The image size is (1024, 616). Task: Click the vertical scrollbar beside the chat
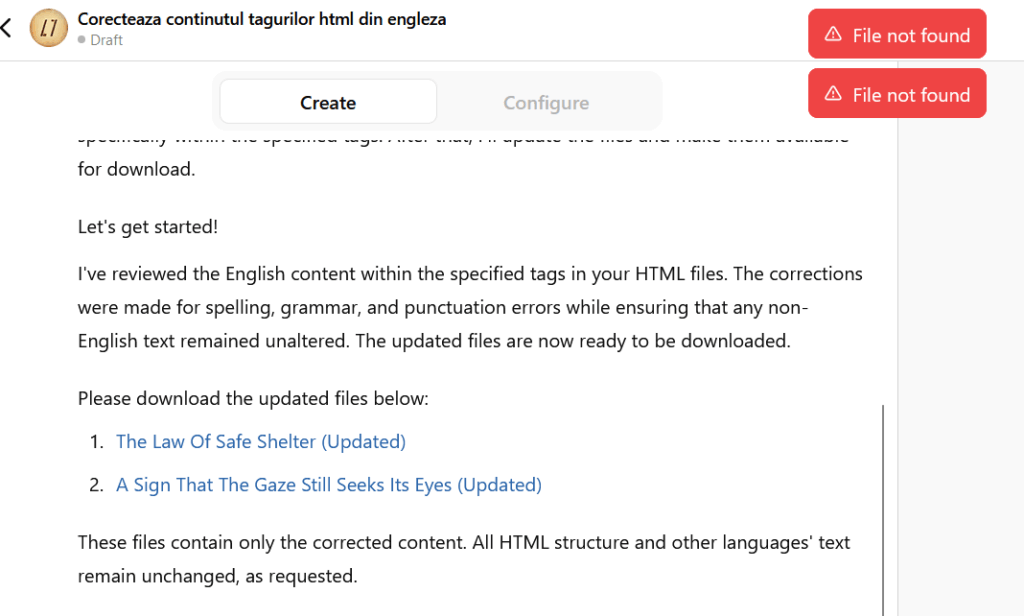coord(883,500)
